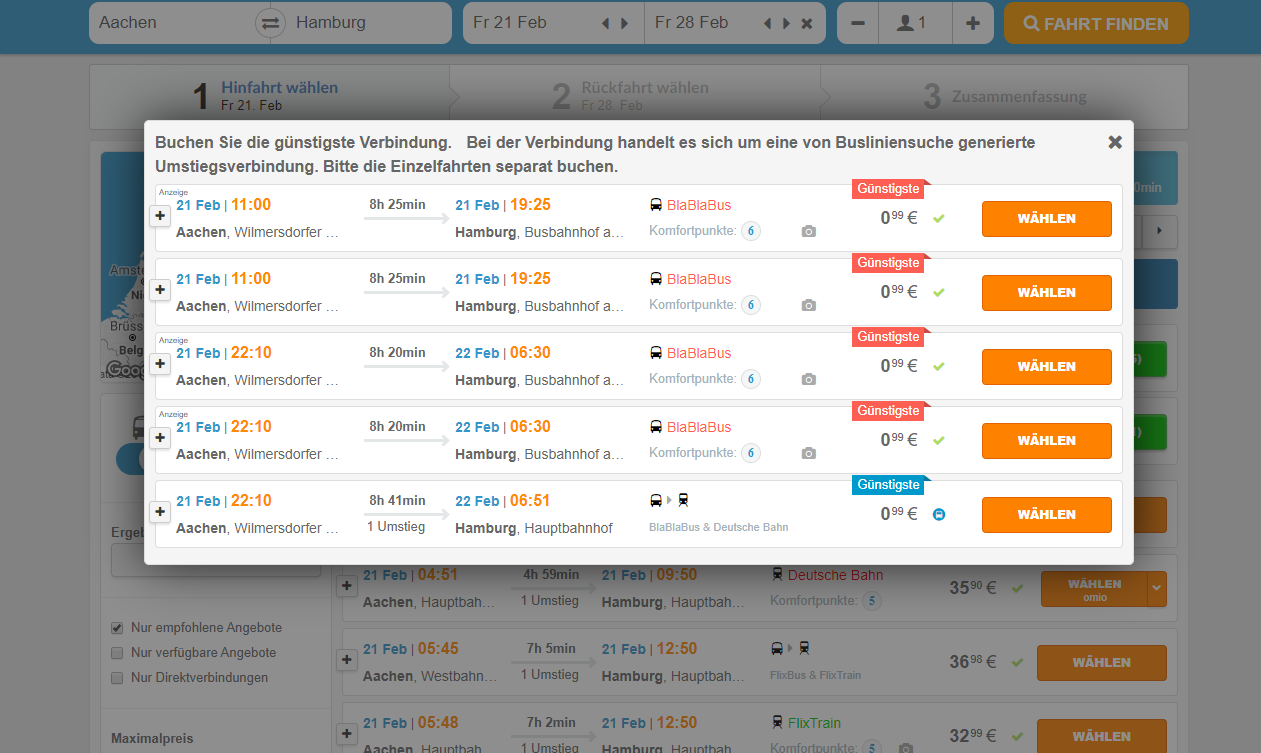Close the cheapest connection popup

(x=1115, y=142)
